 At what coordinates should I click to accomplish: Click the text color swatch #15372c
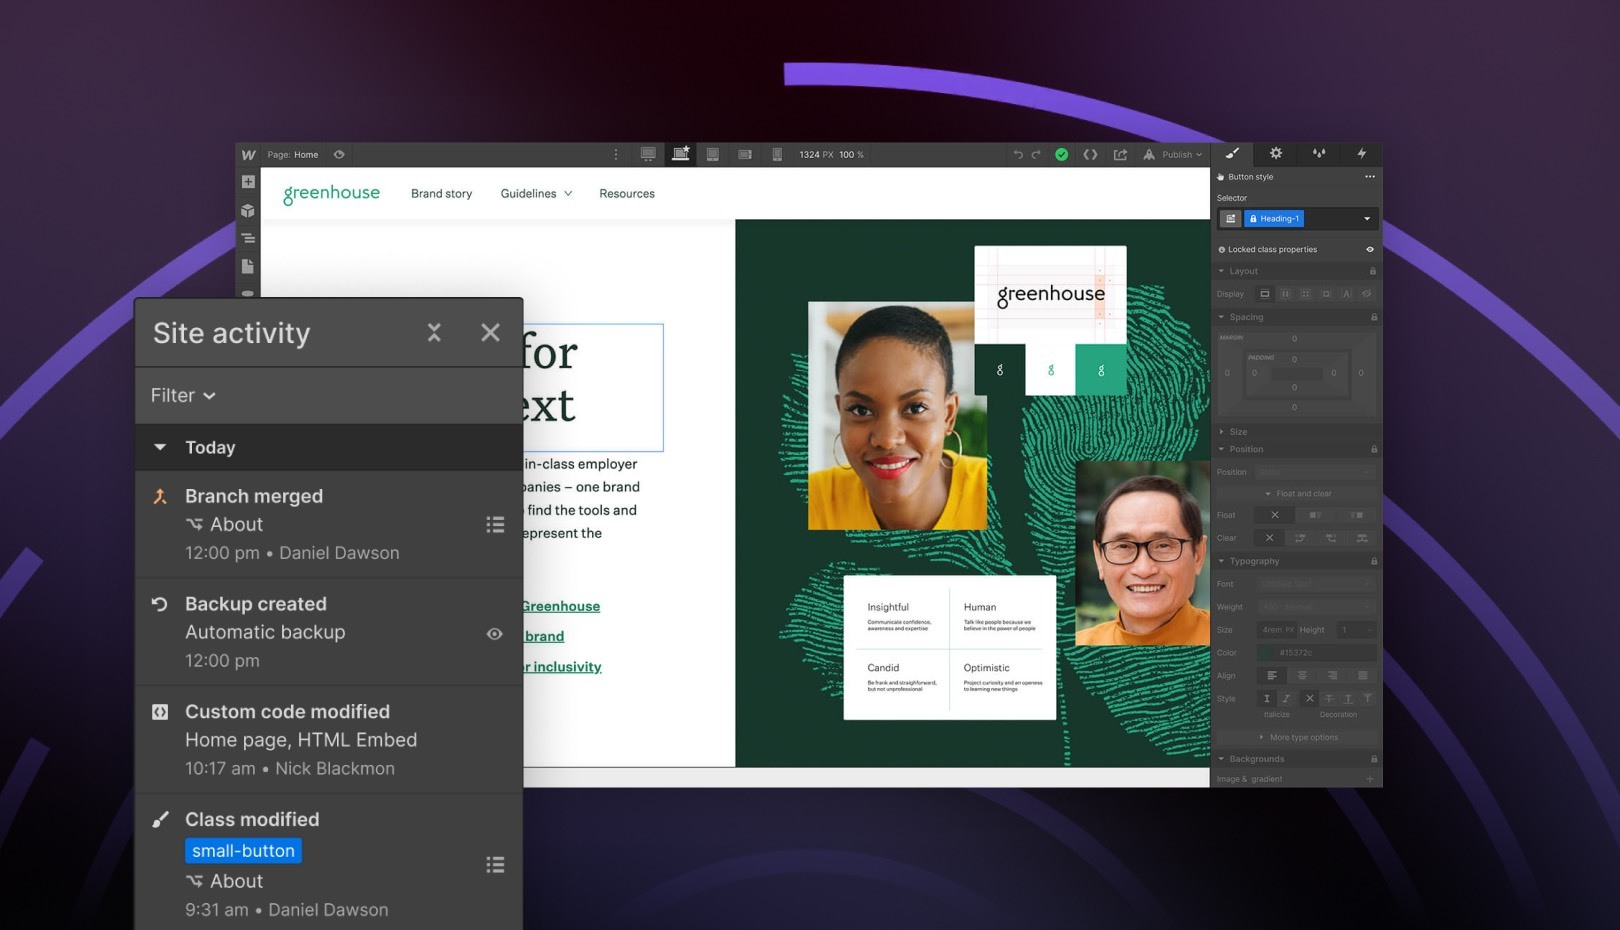tap(1267, 653)
